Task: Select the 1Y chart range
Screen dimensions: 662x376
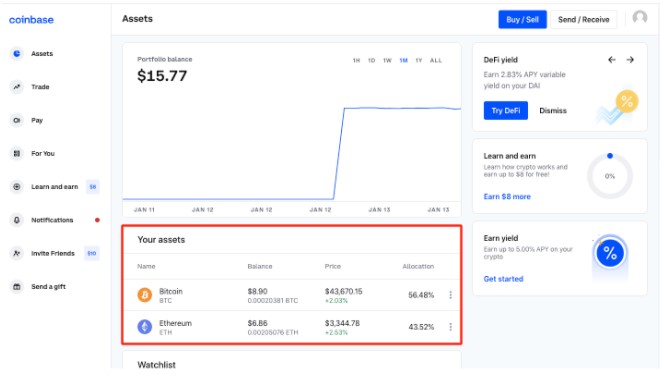Action: [x=419, y=61]
